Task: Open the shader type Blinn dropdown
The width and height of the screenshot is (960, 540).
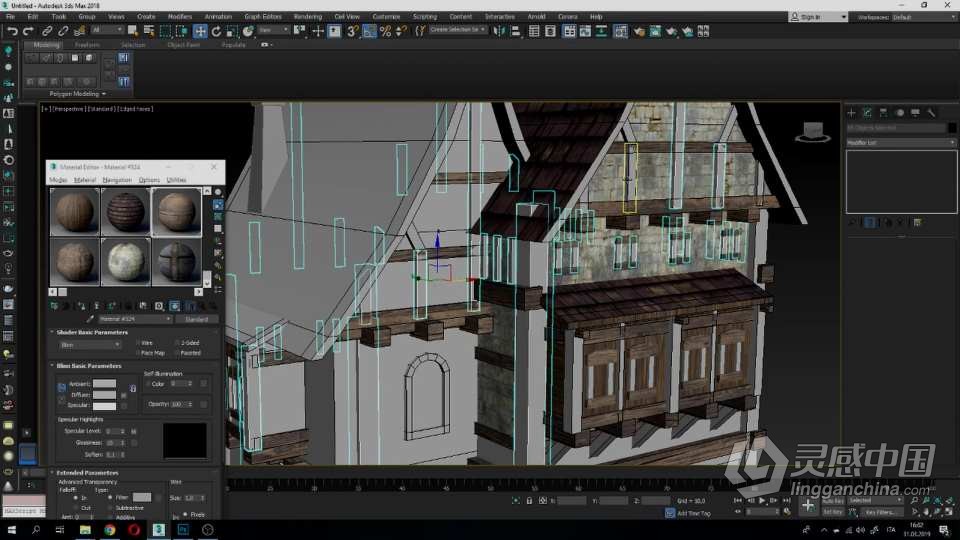Action: [90, 345]
